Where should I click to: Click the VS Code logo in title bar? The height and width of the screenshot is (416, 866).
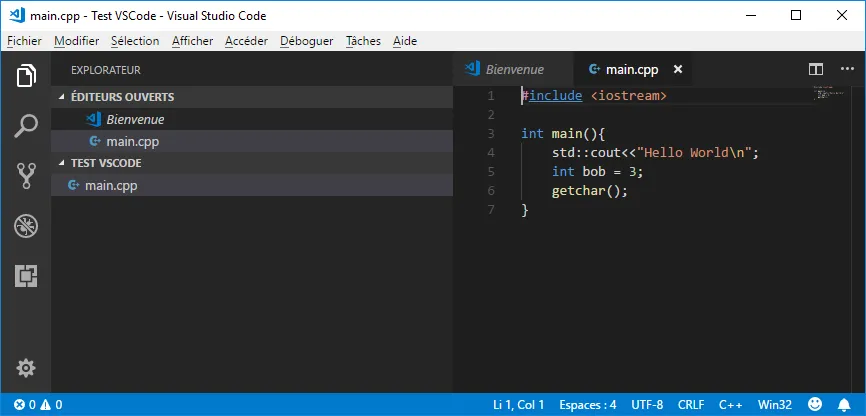[18, 15]
